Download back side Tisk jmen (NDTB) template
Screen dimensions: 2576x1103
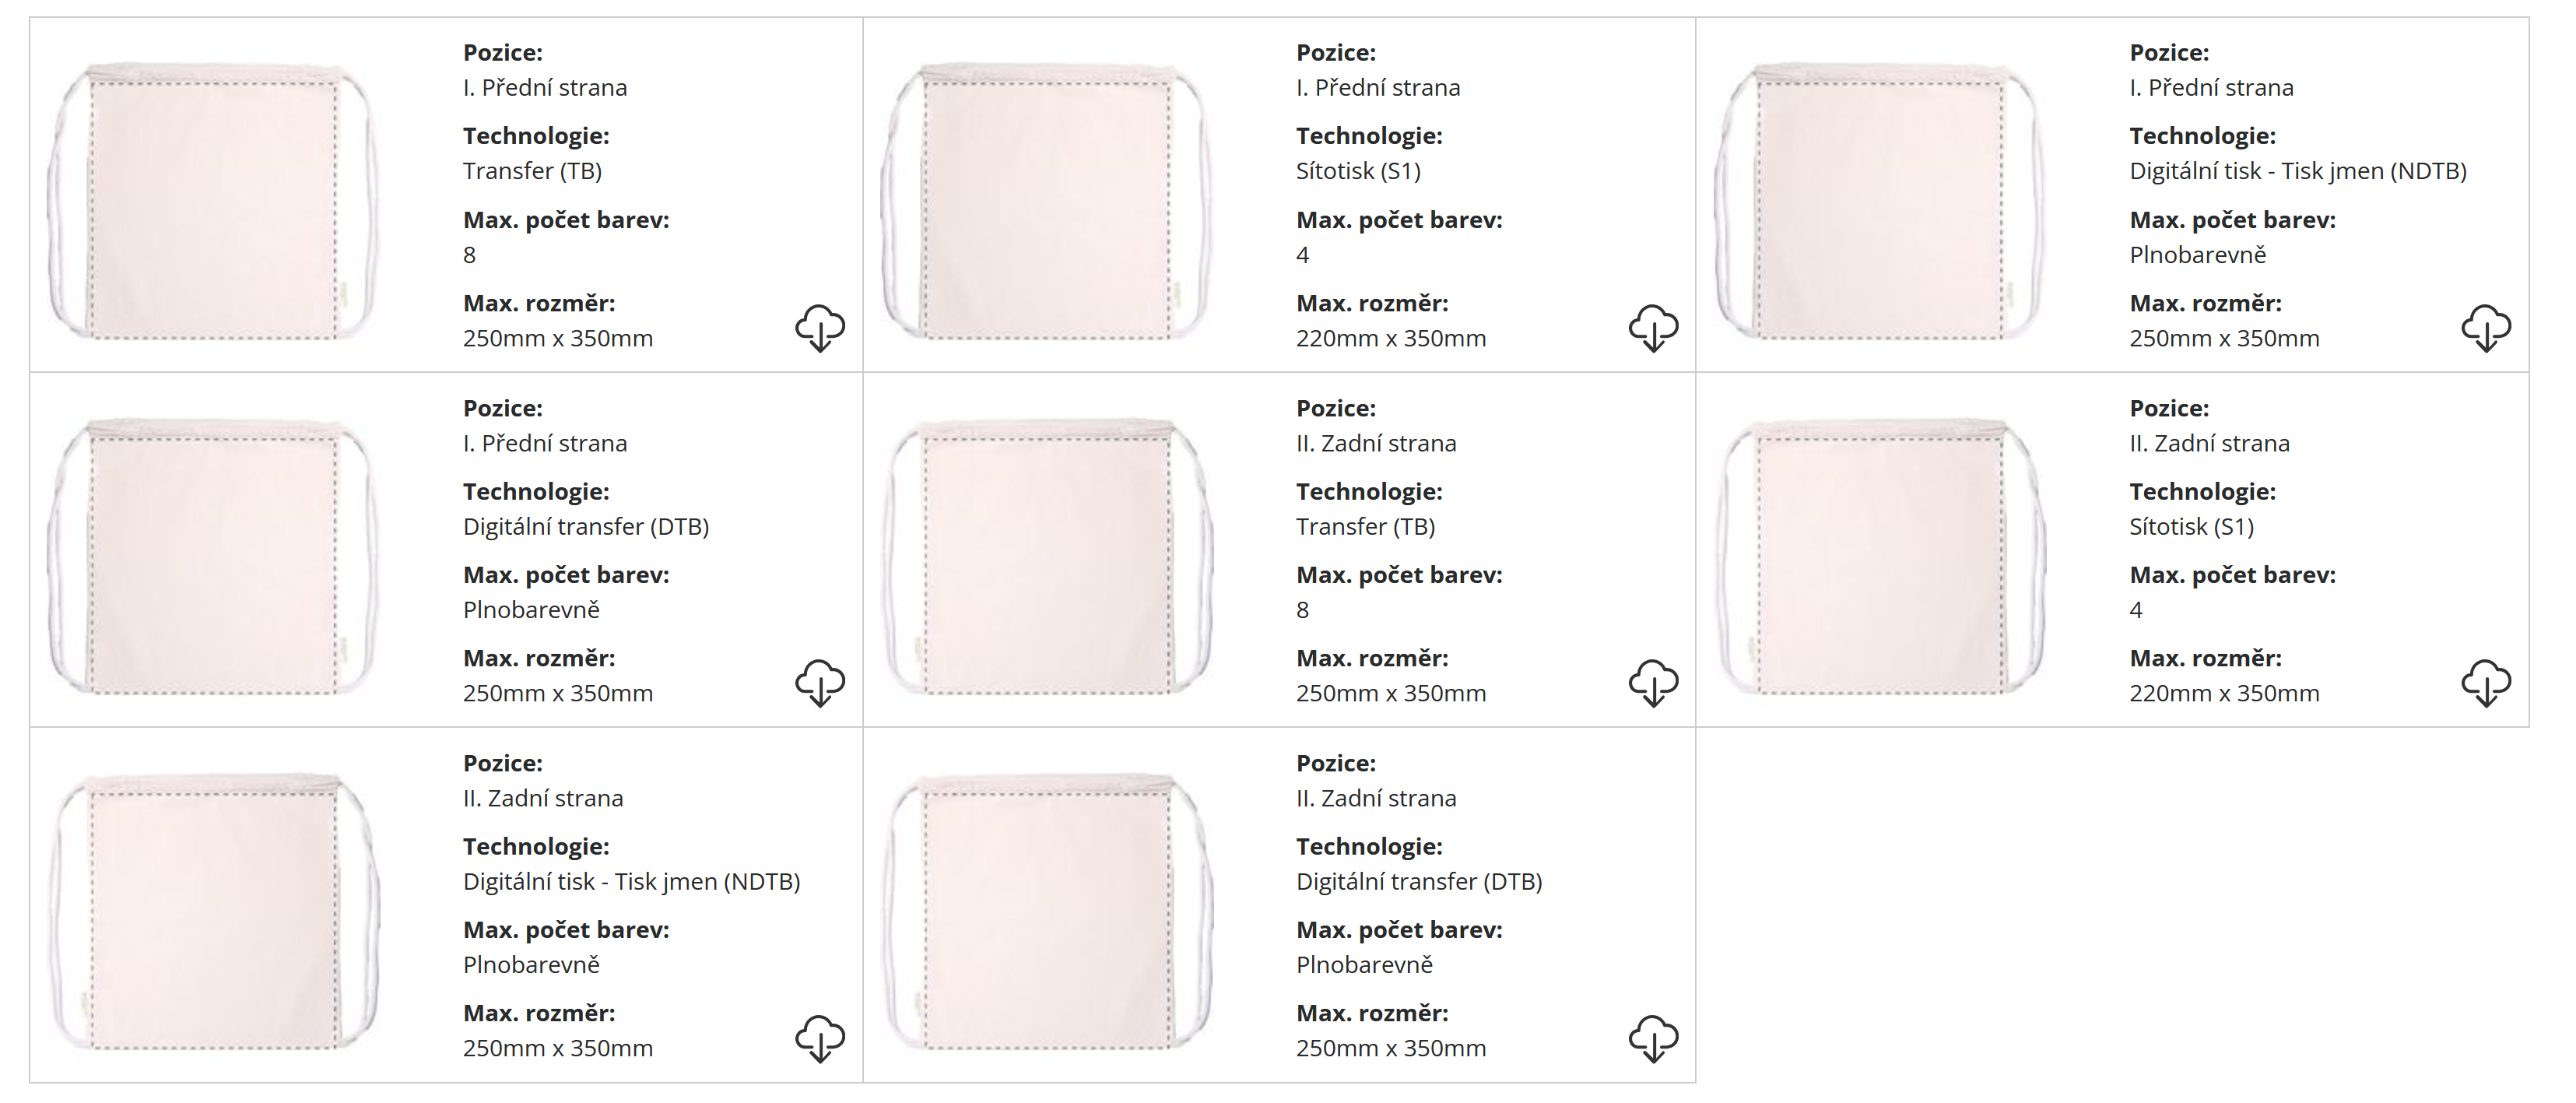(x=820, y=1038)
